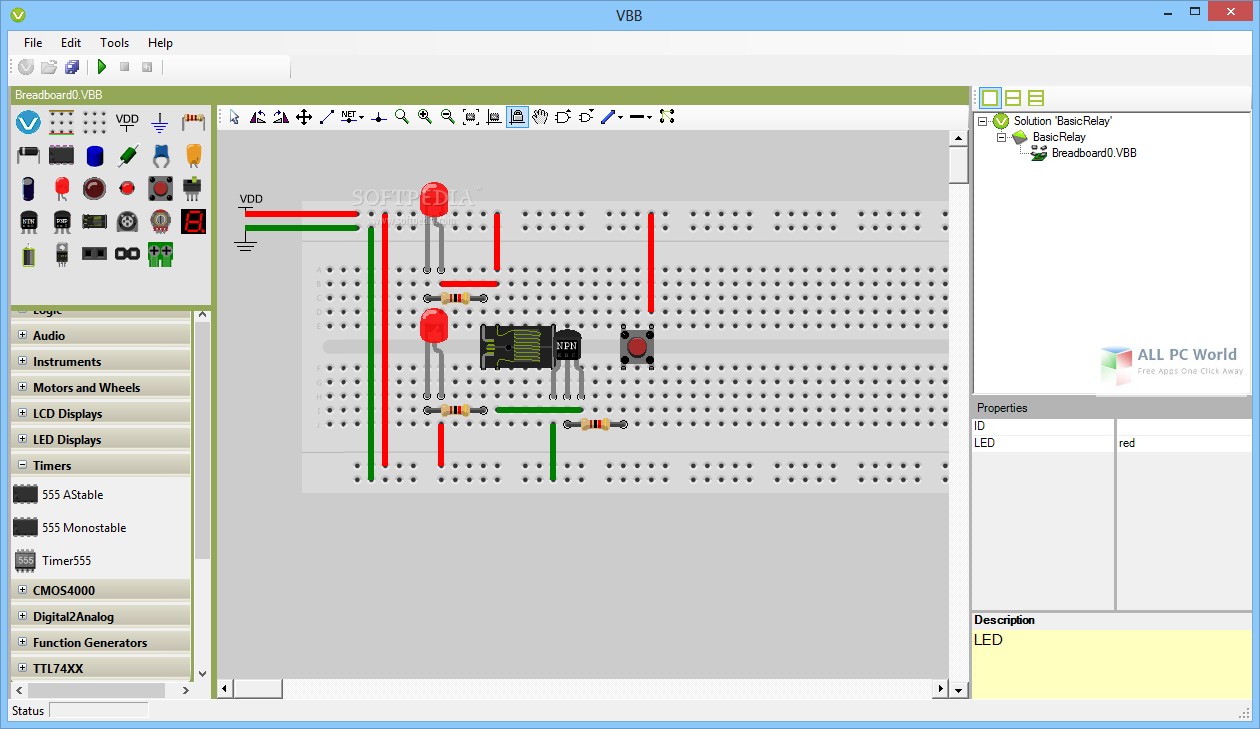This screenshot has height=729, width=1260.
Task: Collapse the Timers component section
Action: (x=23, y=465)
